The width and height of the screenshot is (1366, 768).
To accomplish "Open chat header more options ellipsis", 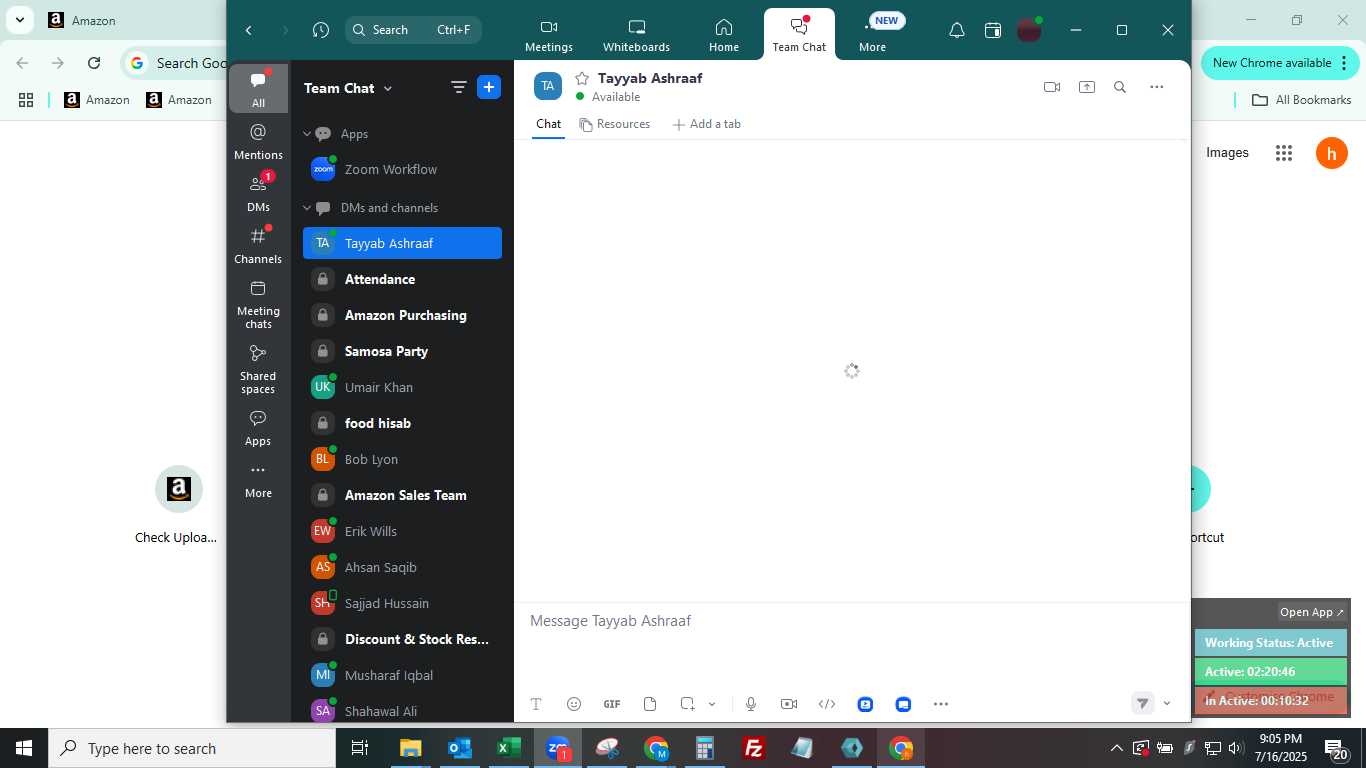I will [x=1157, y=87].
